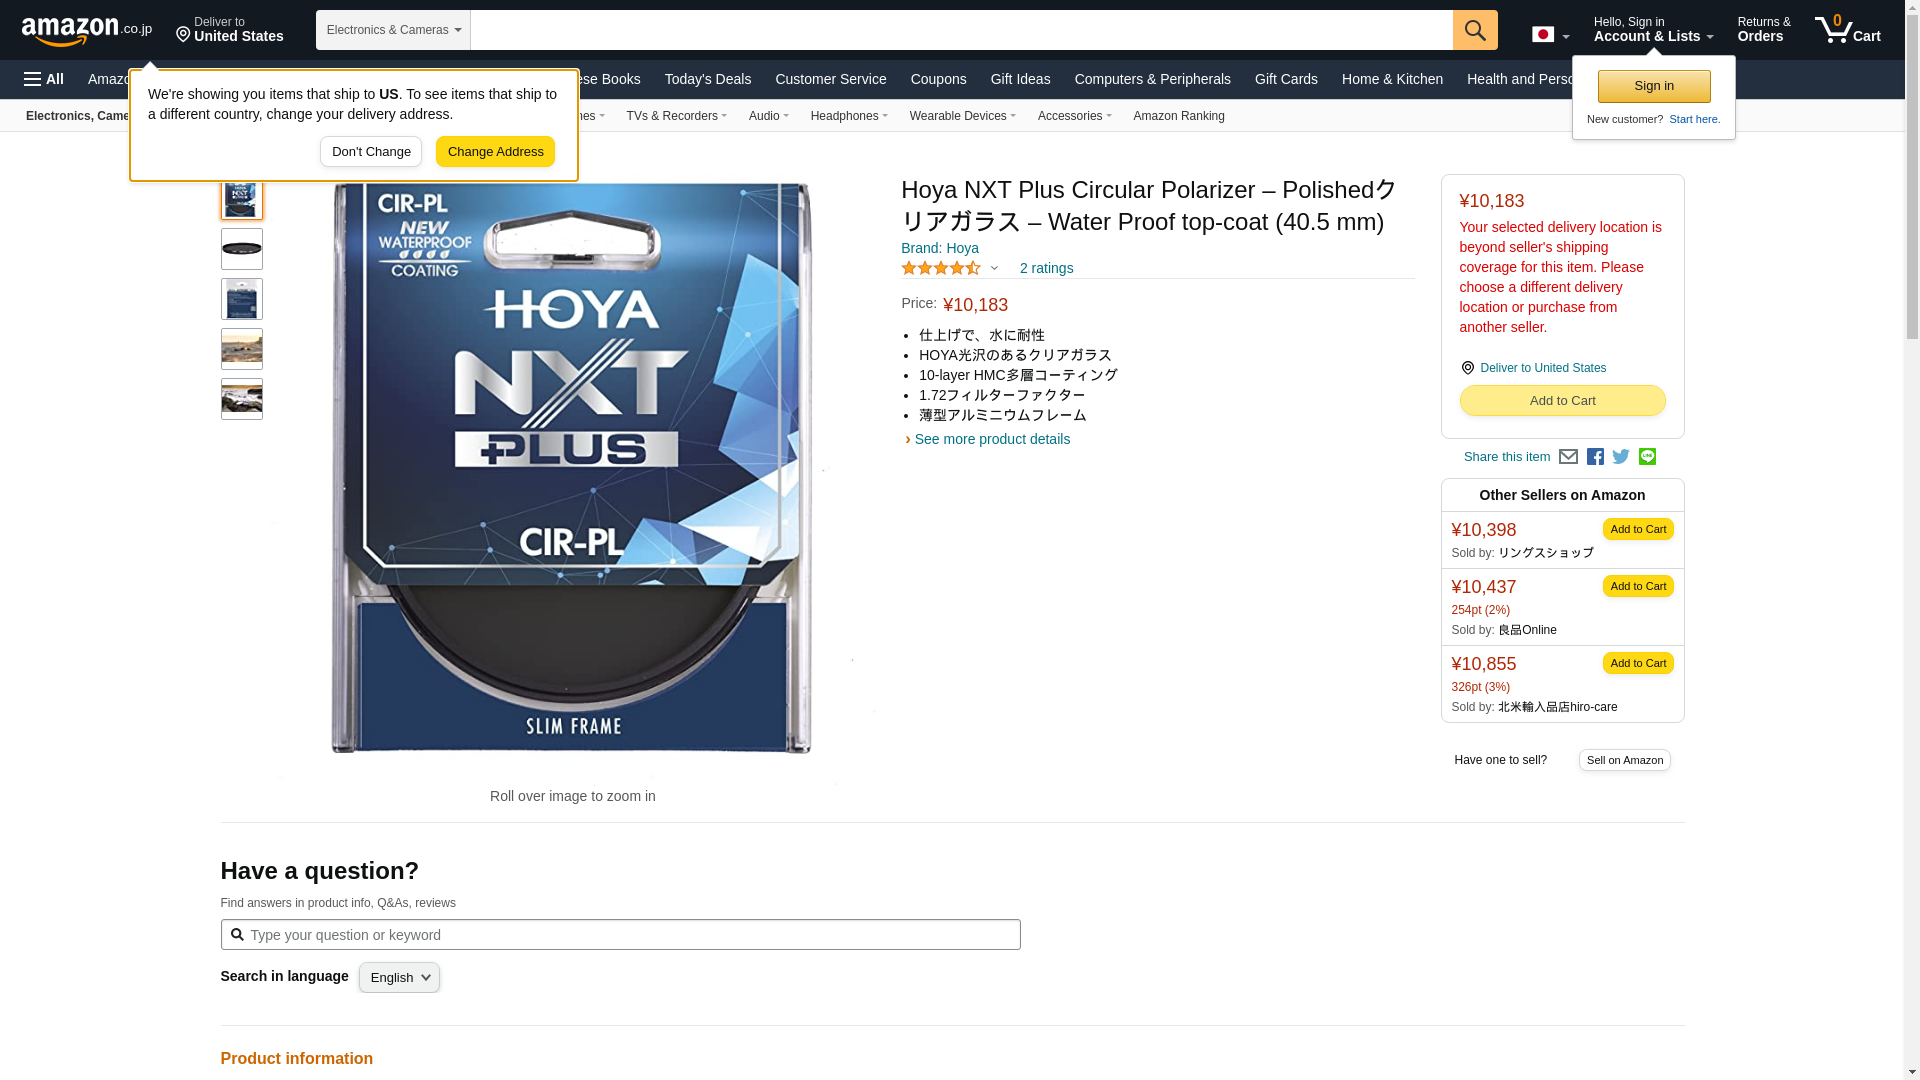Select the second product thumbnail image
1920x1080 pixels.
[241, 249]
